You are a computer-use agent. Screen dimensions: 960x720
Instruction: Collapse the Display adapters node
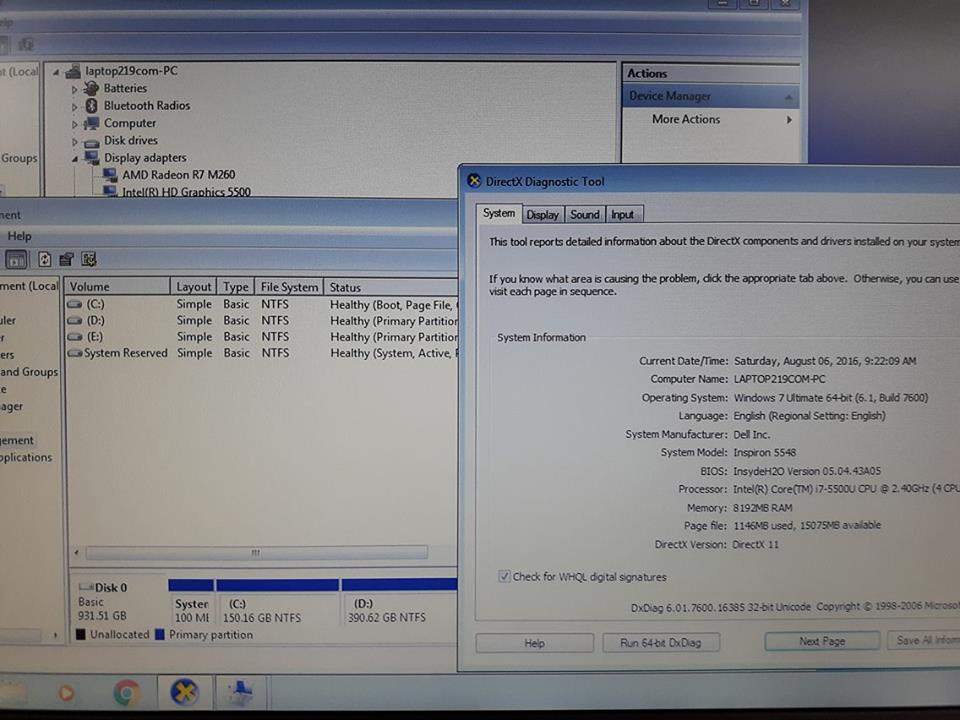(x=75, y=159)
